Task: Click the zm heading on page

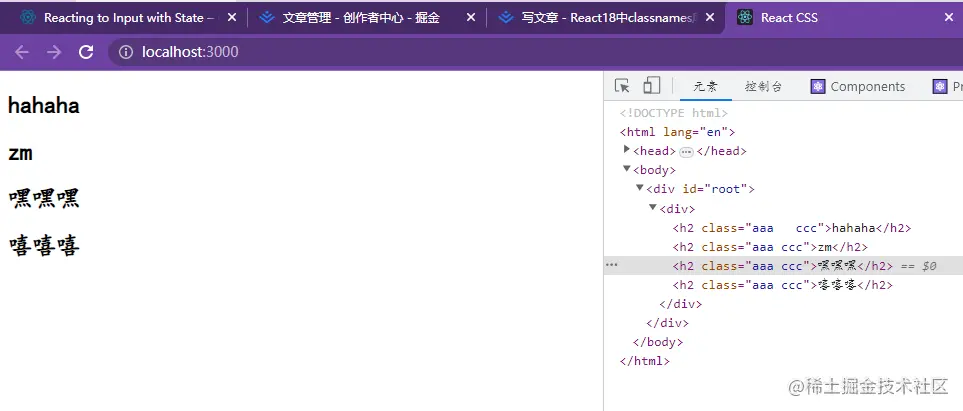Action: click(20, 153)
